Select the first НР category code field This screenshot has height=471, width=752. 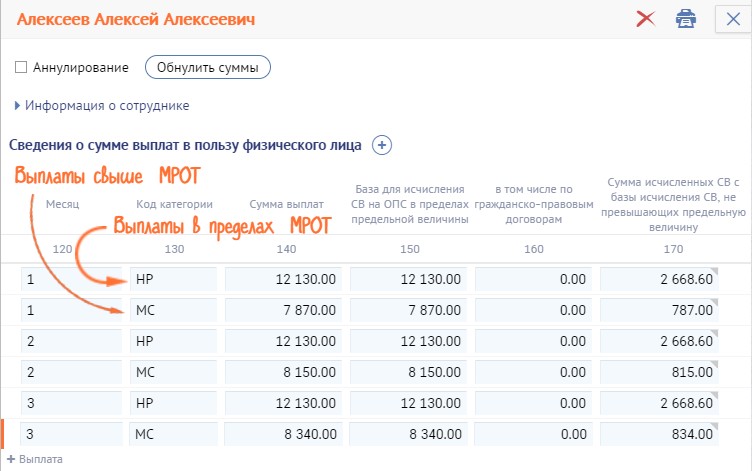172,280
